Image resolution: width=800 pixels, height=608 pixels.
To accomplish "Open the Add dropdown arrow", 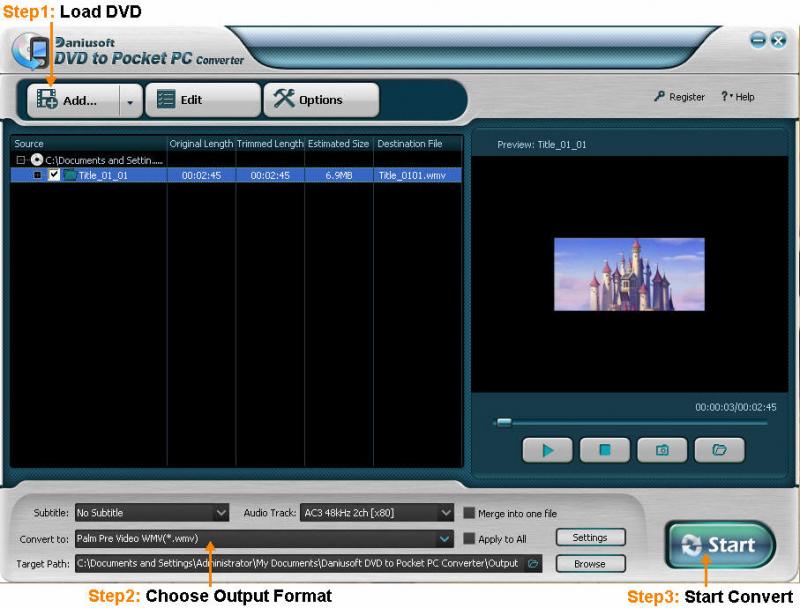I will click(130, 100).
